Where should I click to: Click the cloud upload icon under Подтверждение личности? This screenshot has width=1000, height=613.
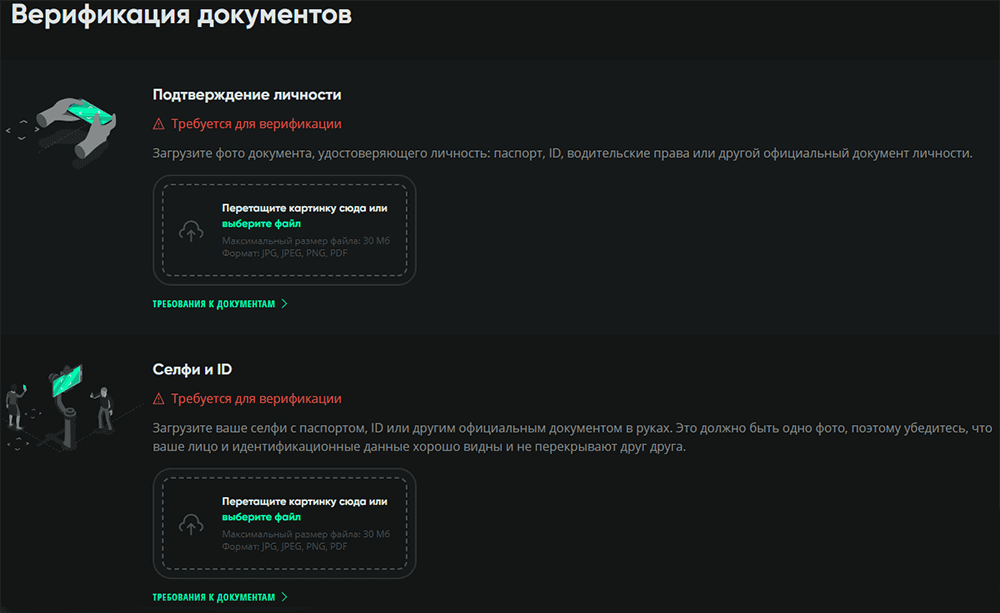click(190, 231)
